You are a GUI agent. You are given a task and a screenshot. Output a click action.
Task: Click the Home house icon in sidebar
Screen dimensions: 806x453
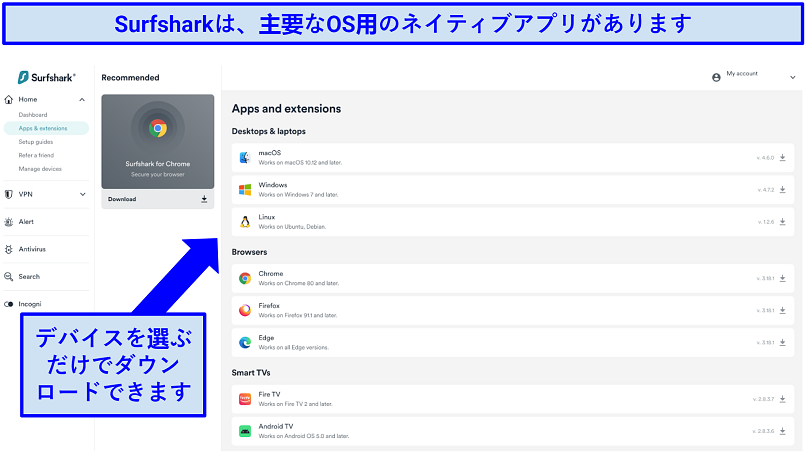point(9,100)
